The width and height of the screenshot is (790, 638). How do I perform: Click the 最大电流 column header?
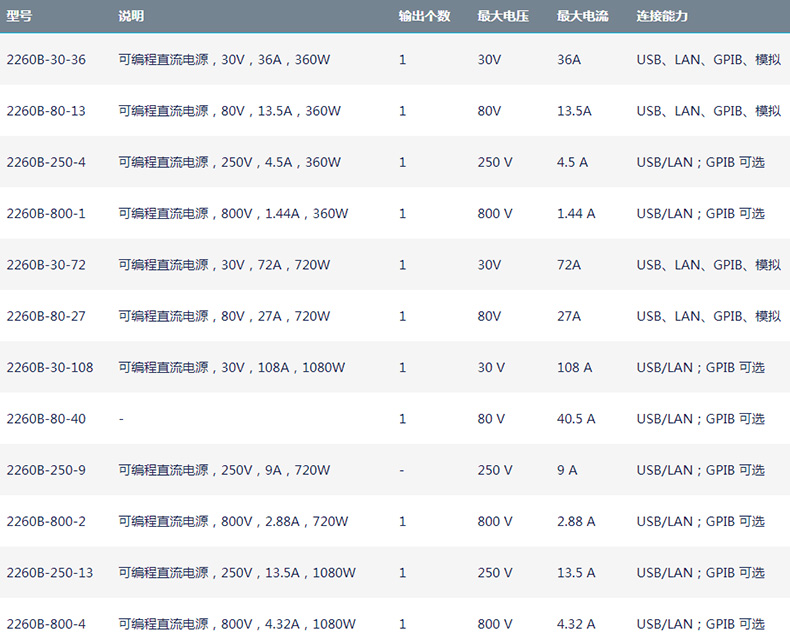[583, 16]
